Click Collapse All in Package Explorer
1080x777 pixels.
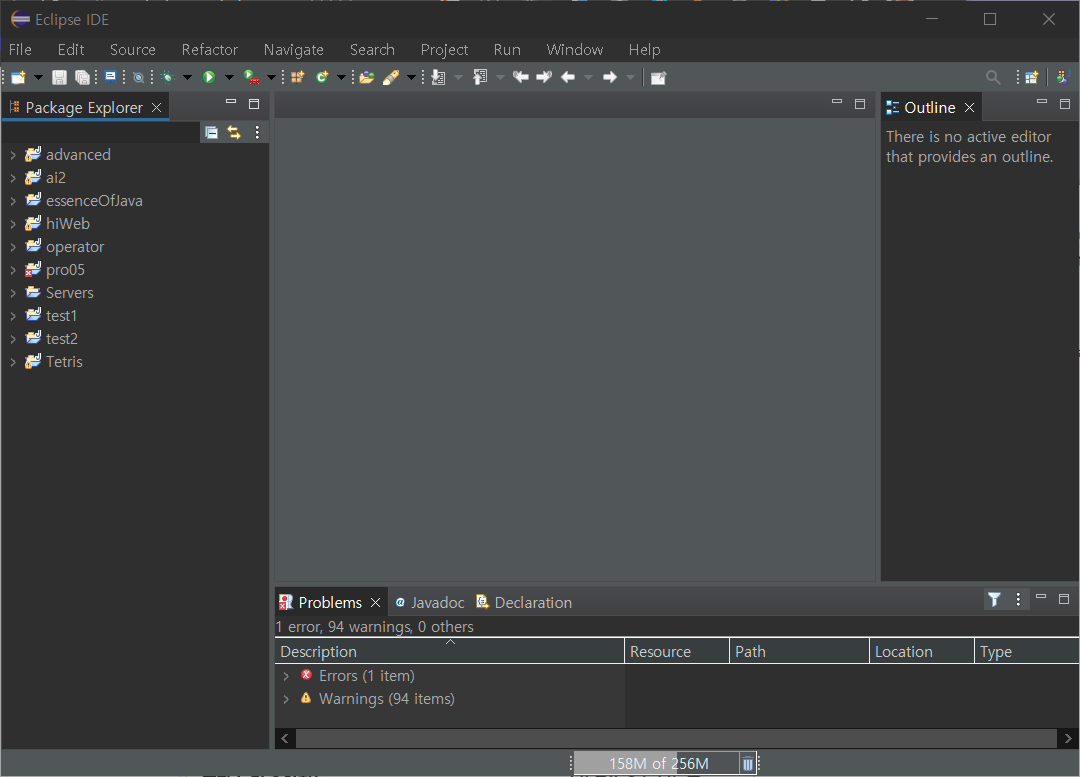(211, 132)
